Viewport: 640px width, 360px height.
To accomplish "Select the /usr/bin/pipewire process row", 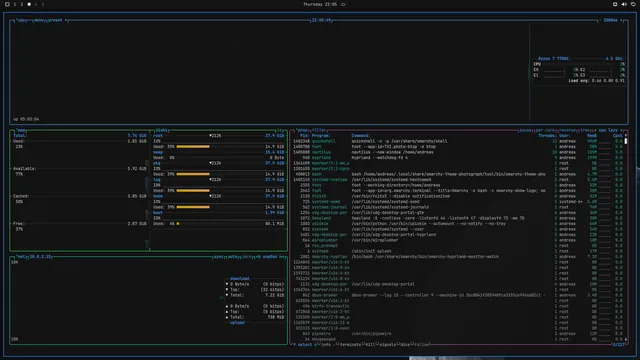I will pyautogui.click(x=459, y=333).
